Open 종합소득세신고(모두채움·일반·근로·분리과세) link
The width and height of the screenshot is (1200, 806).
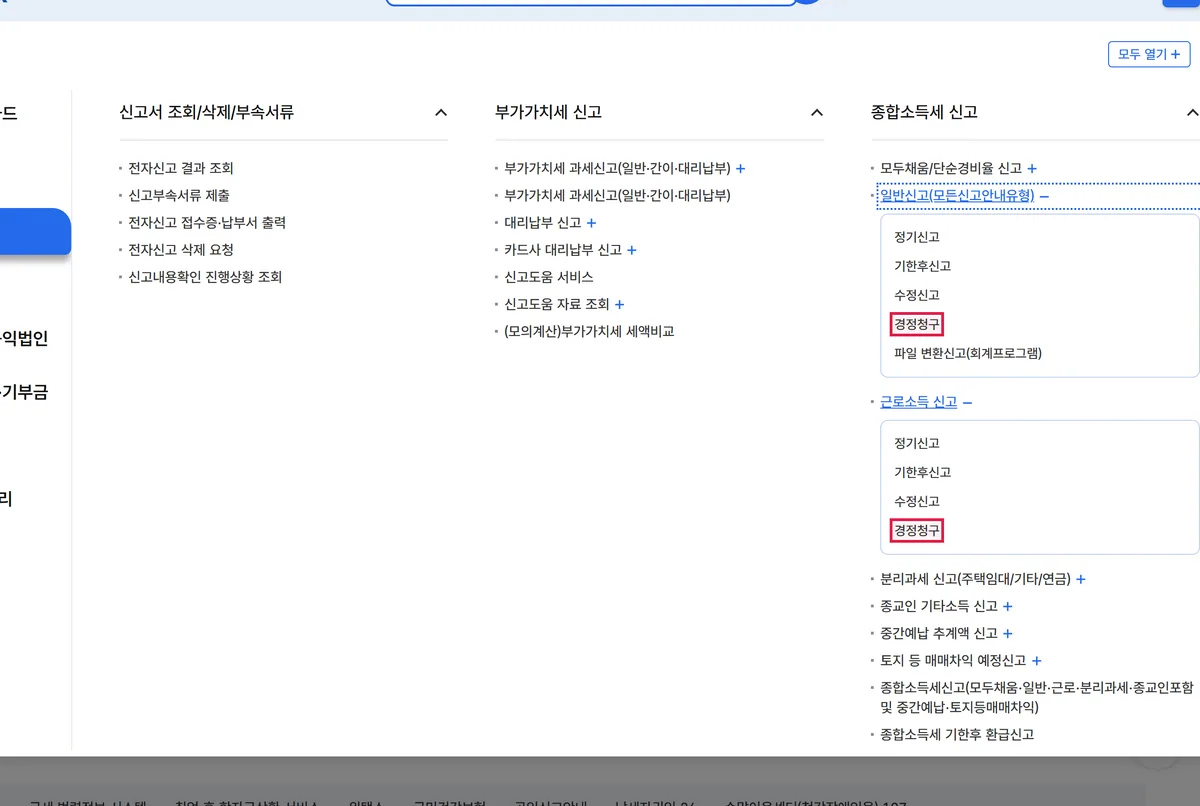1037,697
